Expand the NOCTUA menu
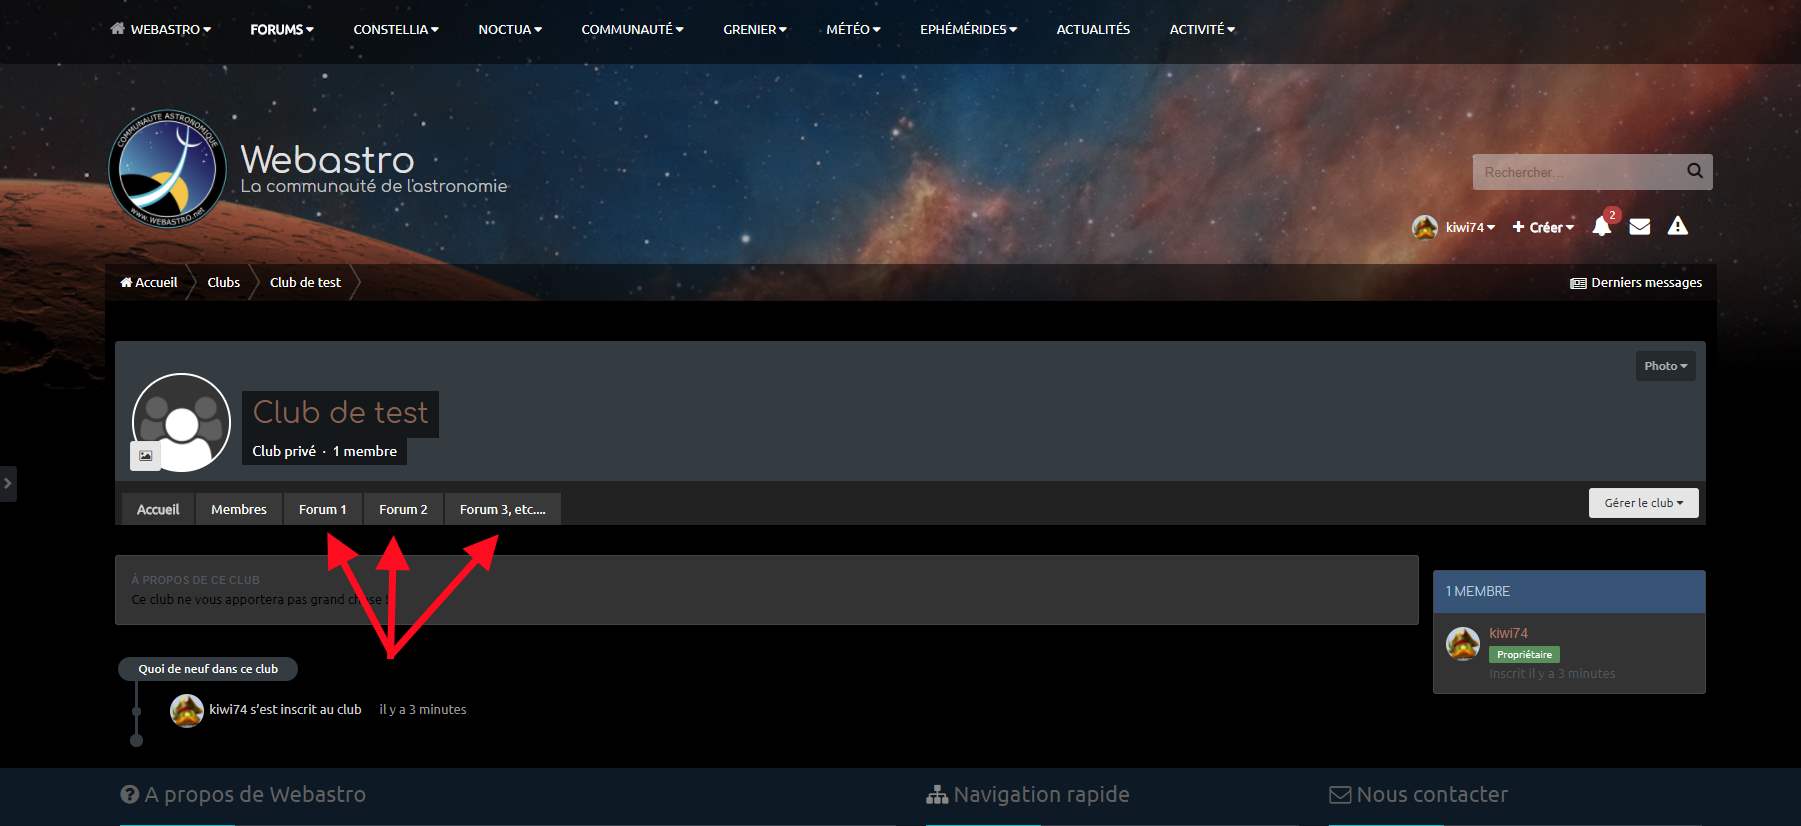Screen dimensions: 1801x826 510,29
